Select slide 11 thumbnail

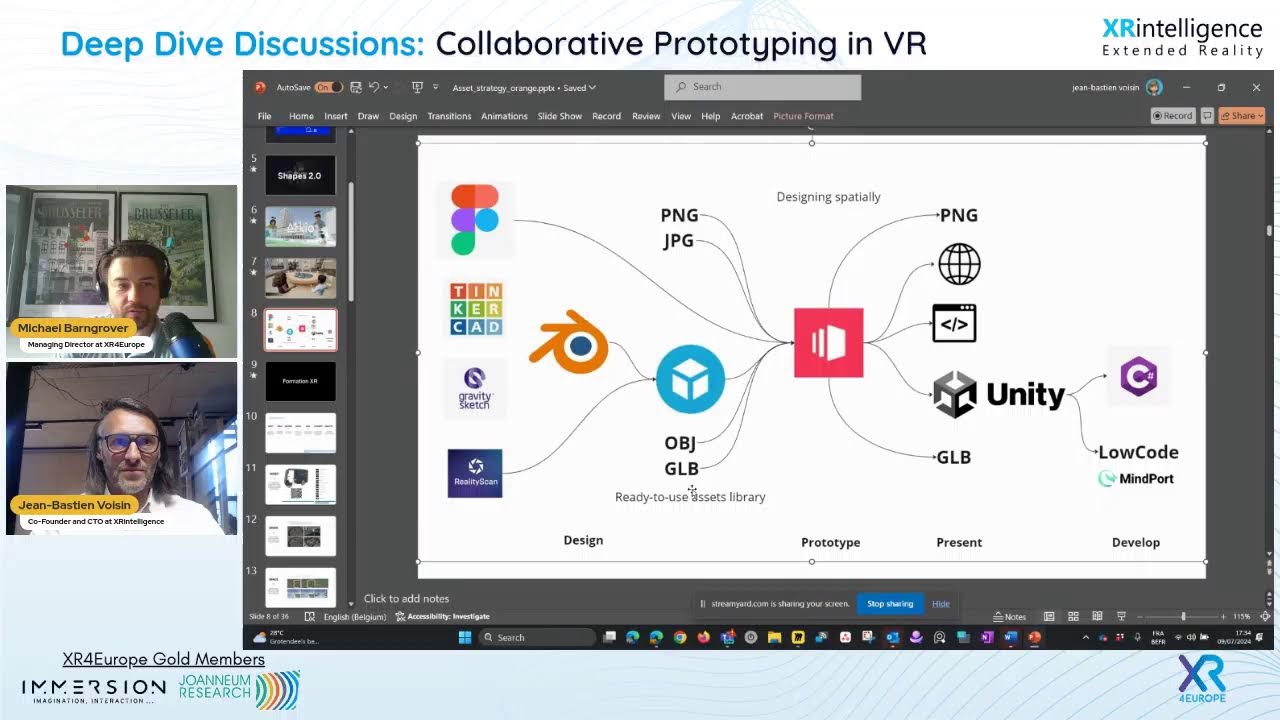tap(300, 484)
